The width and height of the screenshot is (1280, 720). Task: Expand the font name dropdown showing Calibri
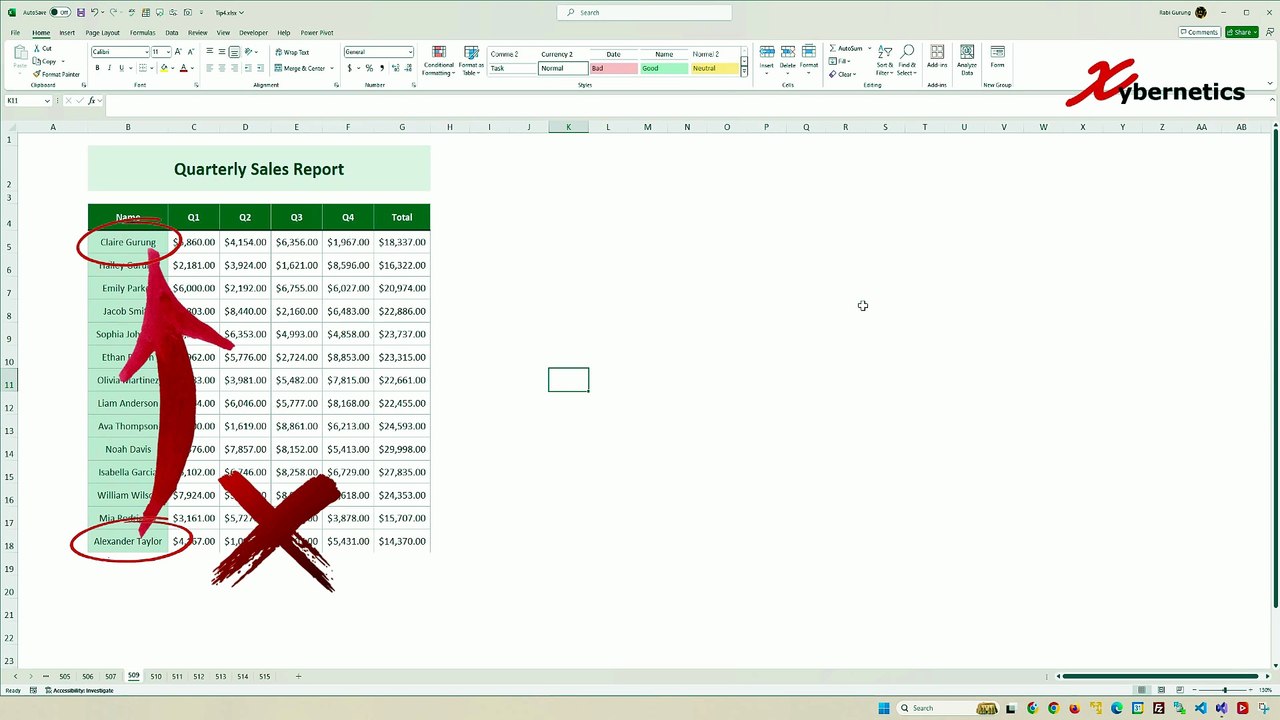[146, 52]
